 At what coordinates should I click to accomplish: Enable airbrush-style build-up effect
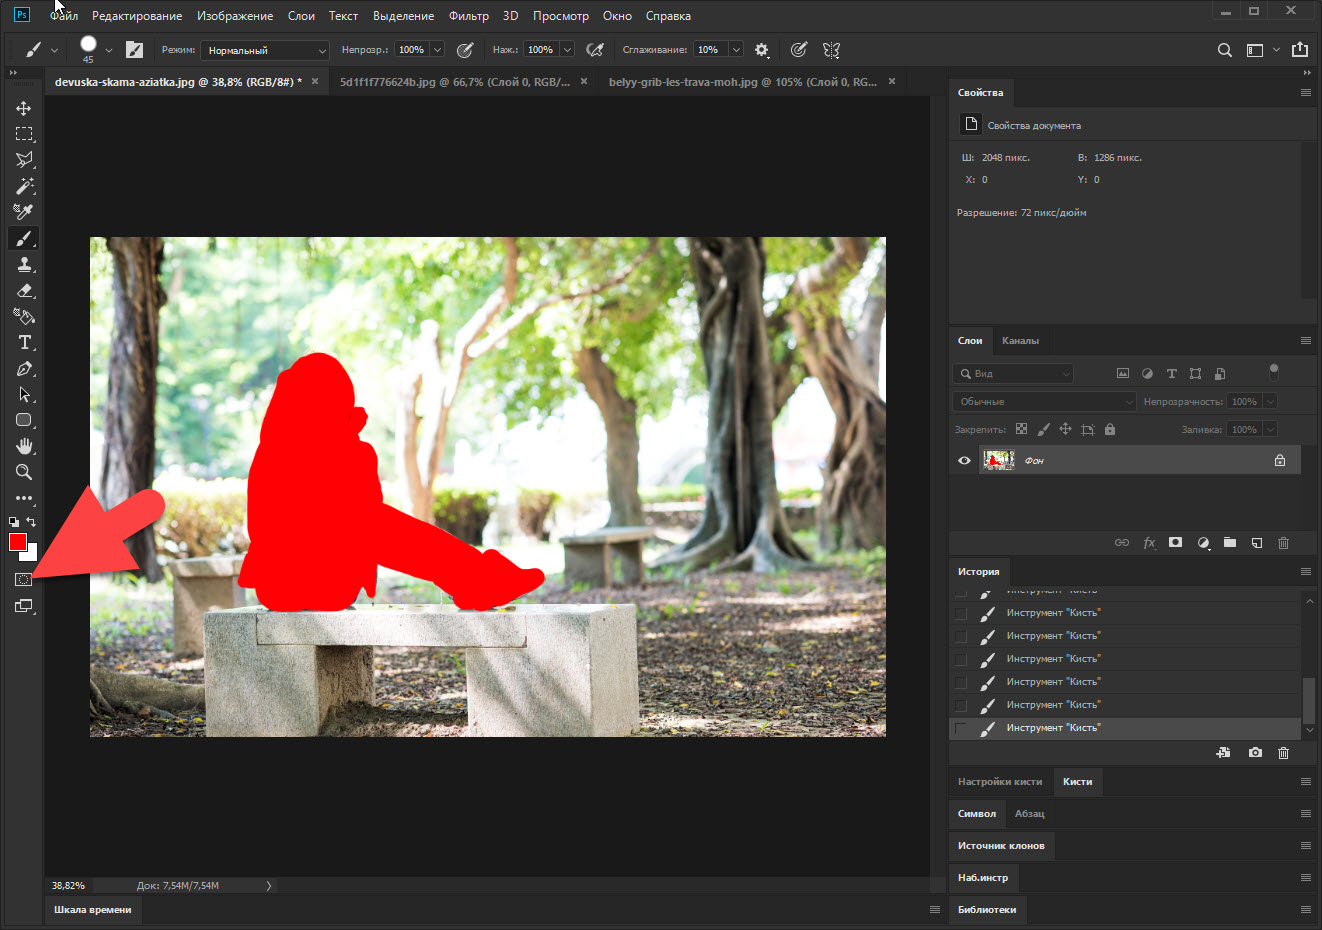click(595, 50)
